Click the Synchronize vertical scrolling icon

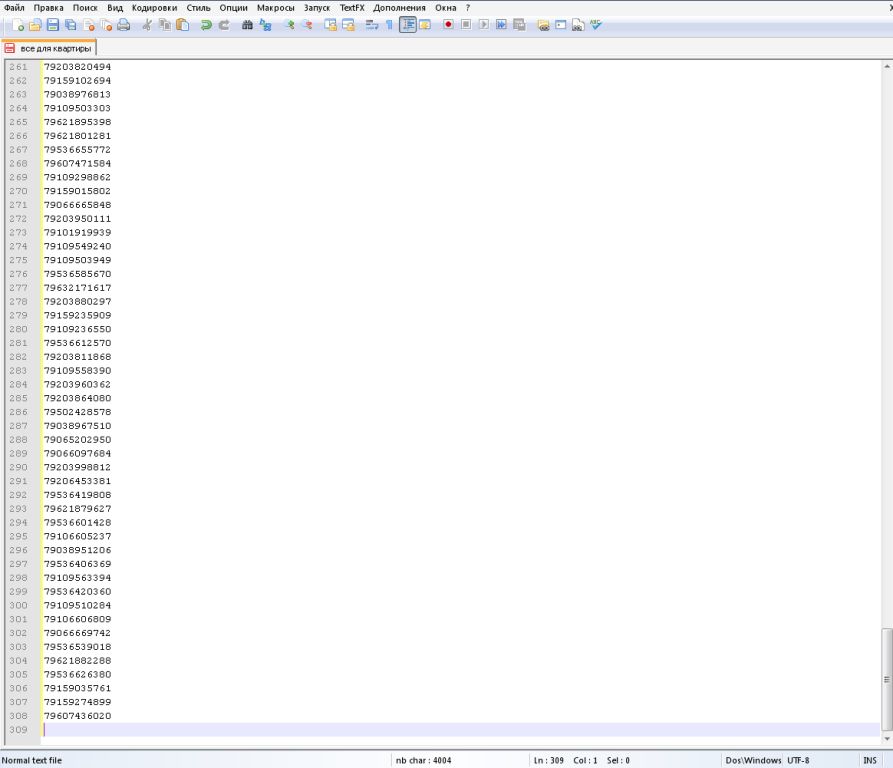330,24
